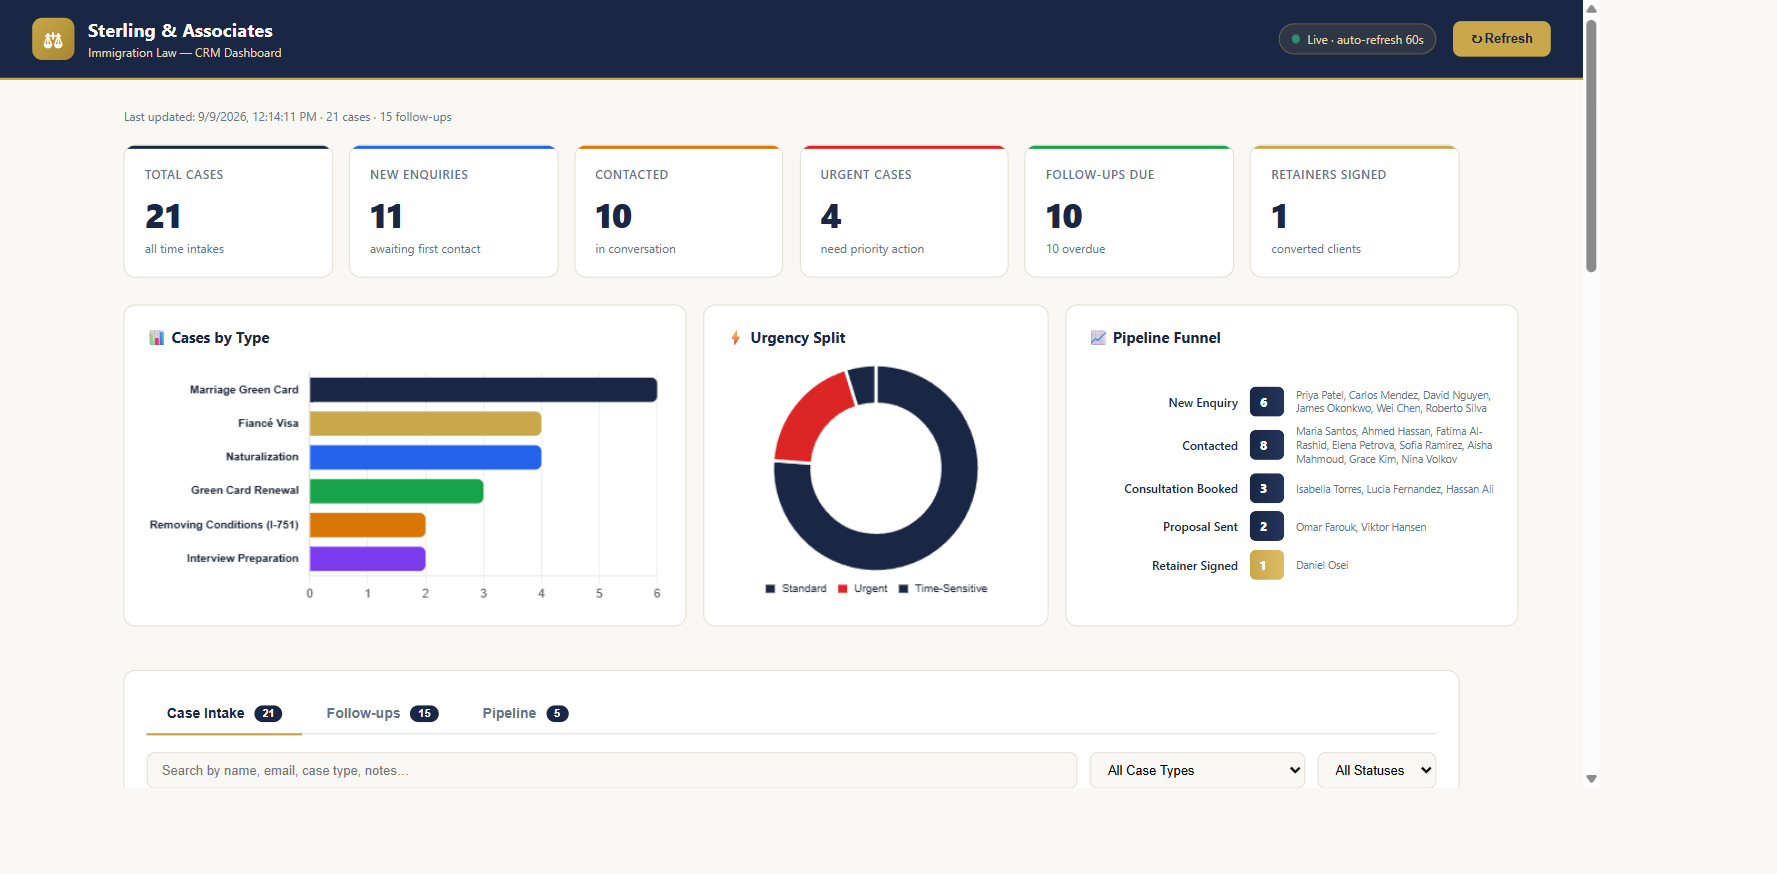Click the scrollbar down arrow
This screenshot has height=874, width=1777.
click(1591, 779)
